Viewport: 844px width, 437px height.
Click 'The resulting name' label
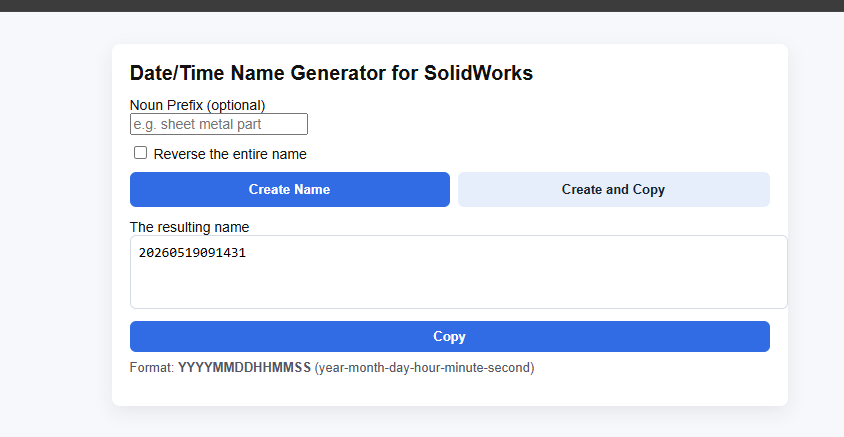tap(189, 227)
